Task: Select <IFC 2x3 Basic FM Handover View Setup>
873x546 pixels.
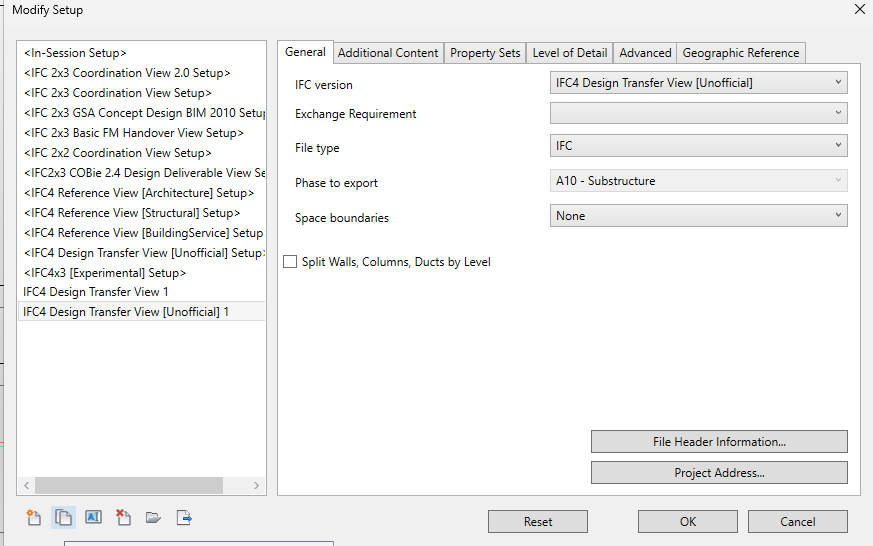Action: click(x=141, y=133)
